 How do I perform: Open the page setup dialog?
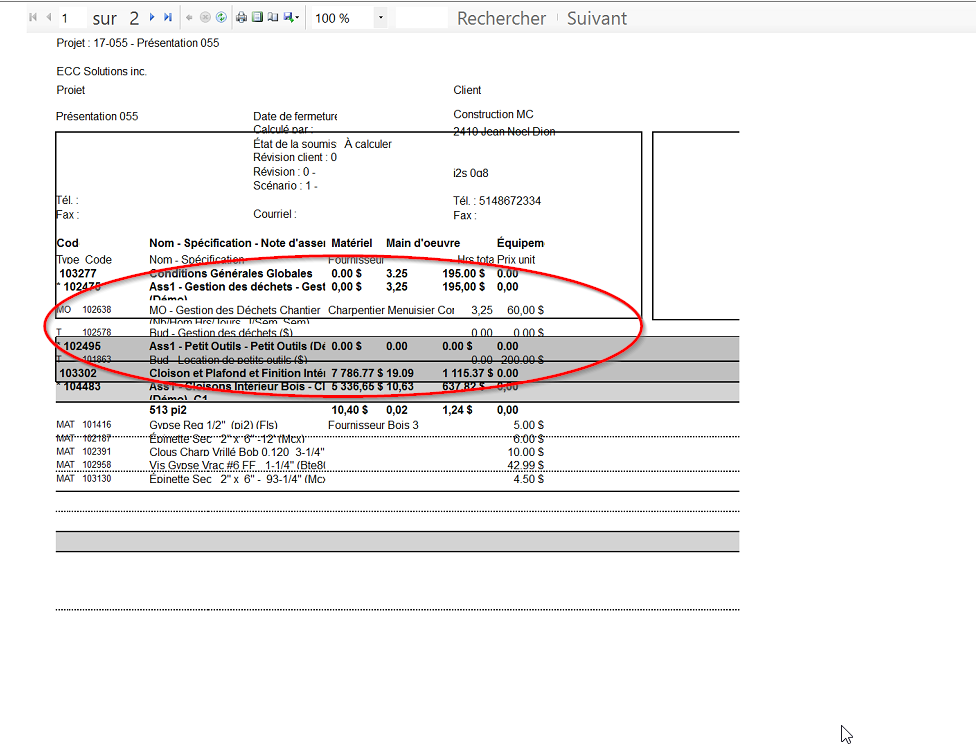coord(272,18)
